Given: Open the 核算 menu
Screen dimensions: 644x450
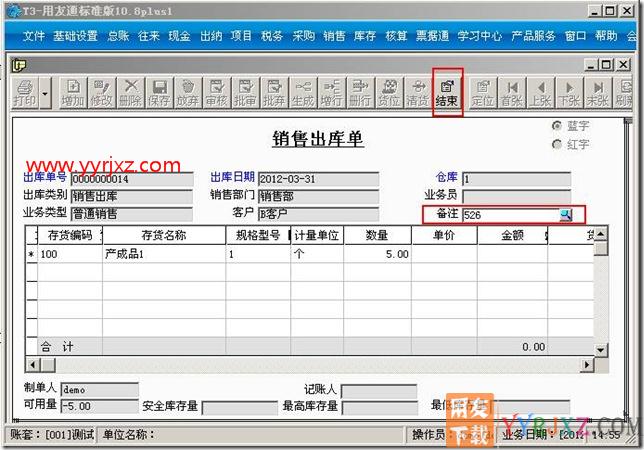Looking at the screenshot, I should pos(396,36).
